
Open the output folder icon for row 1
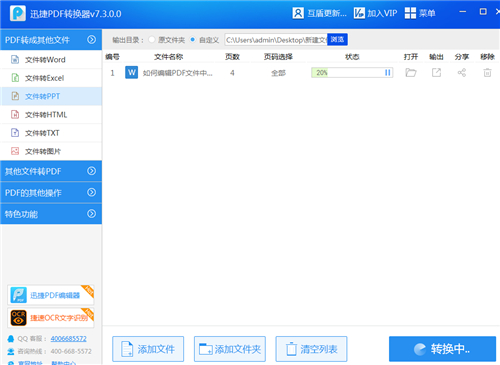411,72
